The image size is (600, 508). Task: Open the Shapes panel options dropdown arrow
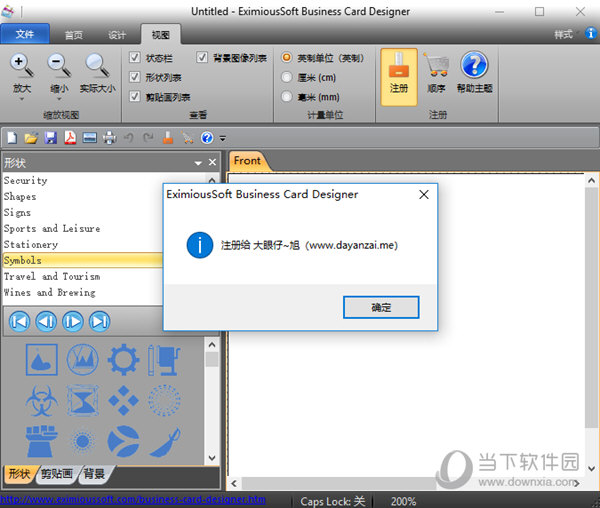(198, 163)
